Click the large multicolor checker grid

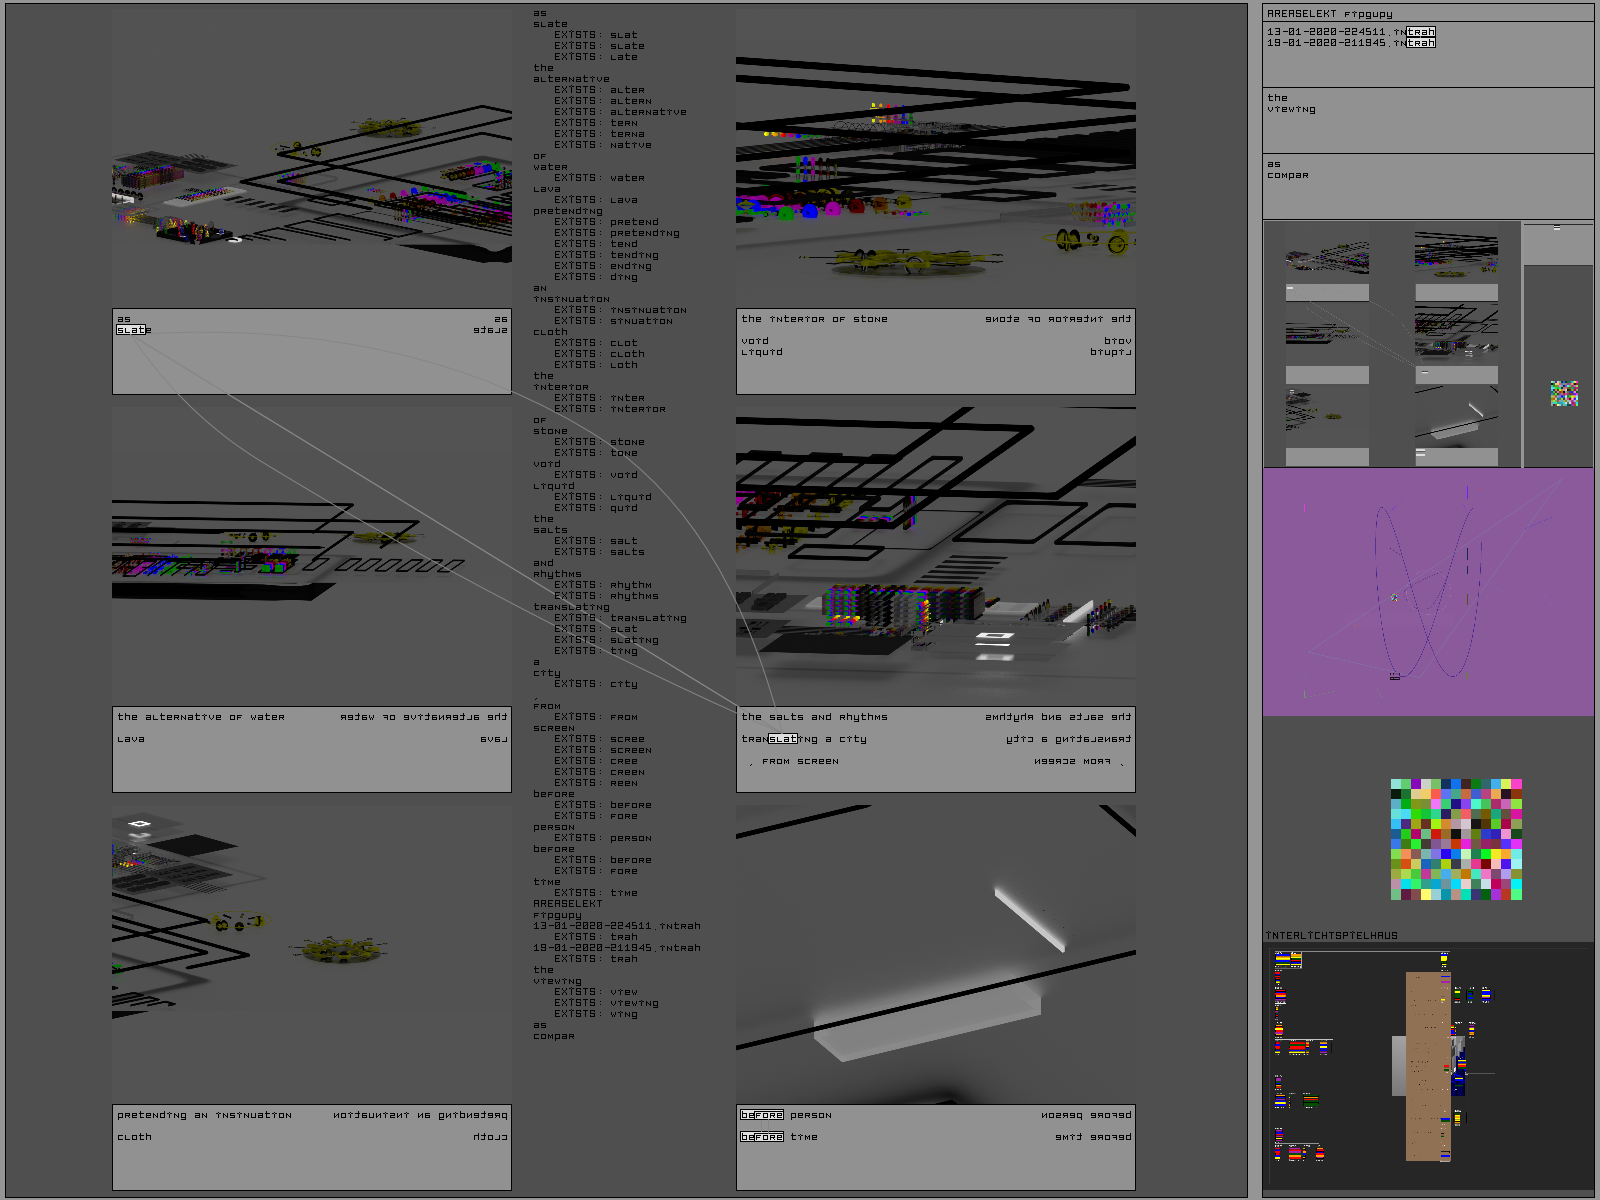coord(1456,840)
